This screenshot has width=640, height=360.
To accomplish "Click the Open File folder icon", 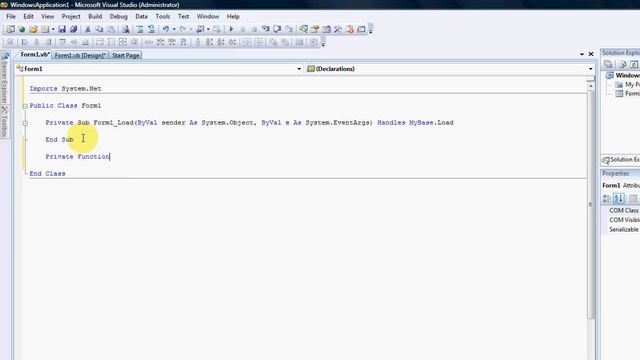I will pyautogui.click(x=33, y=29).
